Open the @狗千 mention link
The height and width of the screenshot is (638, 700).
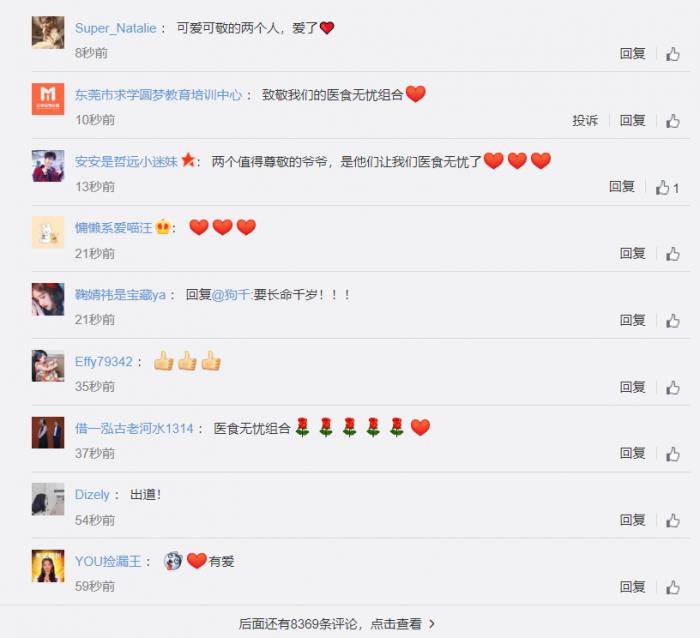click(x=232, y=295)
